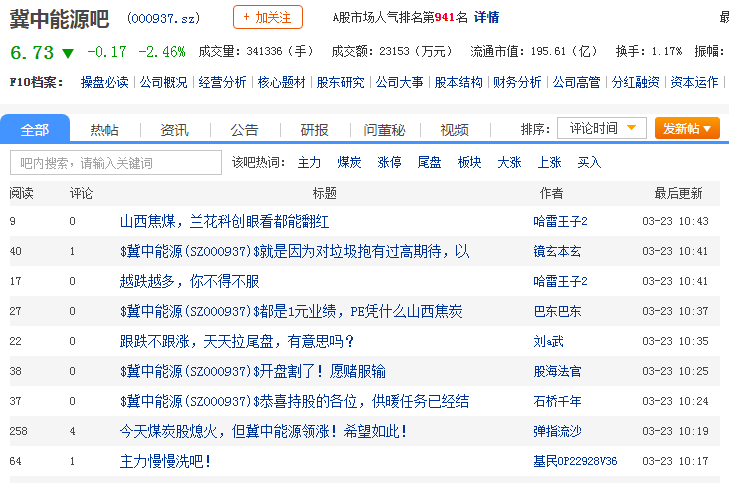
Task: Switch to the 研报 tab
Action: tap(314, 130)
